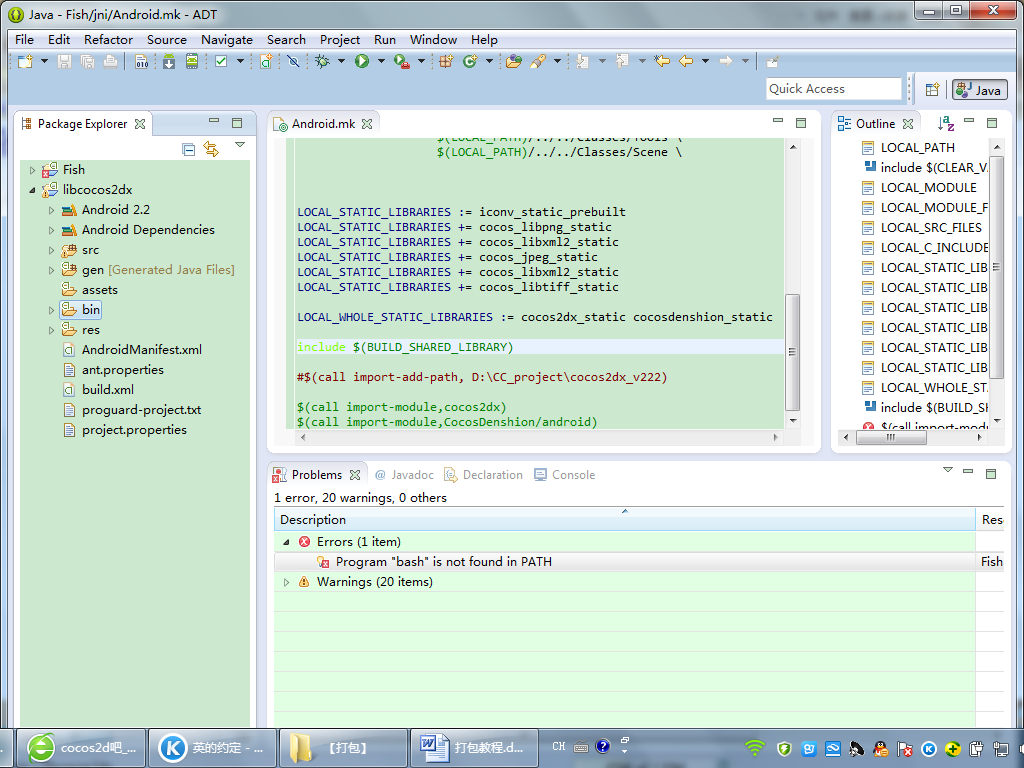
Task: Click the Save icon in toolbar
Action: [x=64, y=62]
